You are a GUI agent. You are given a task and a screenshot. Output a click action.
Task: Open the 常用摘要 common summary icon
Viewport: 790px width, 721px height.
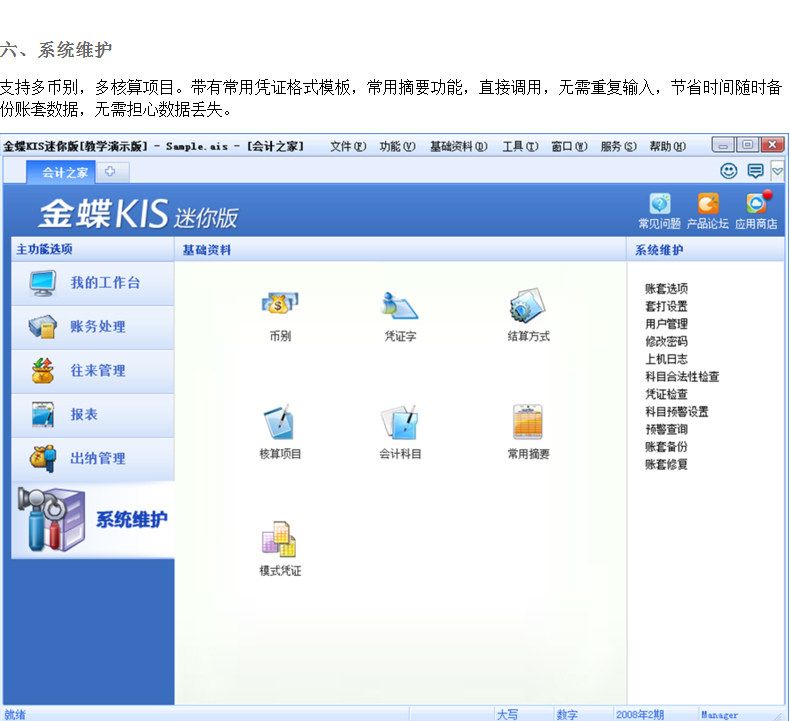(x=528, y=422)
